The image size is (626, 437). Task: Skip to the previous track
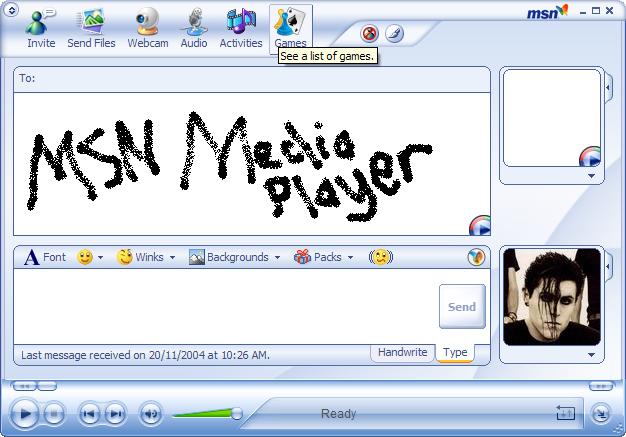coord(89,413)
